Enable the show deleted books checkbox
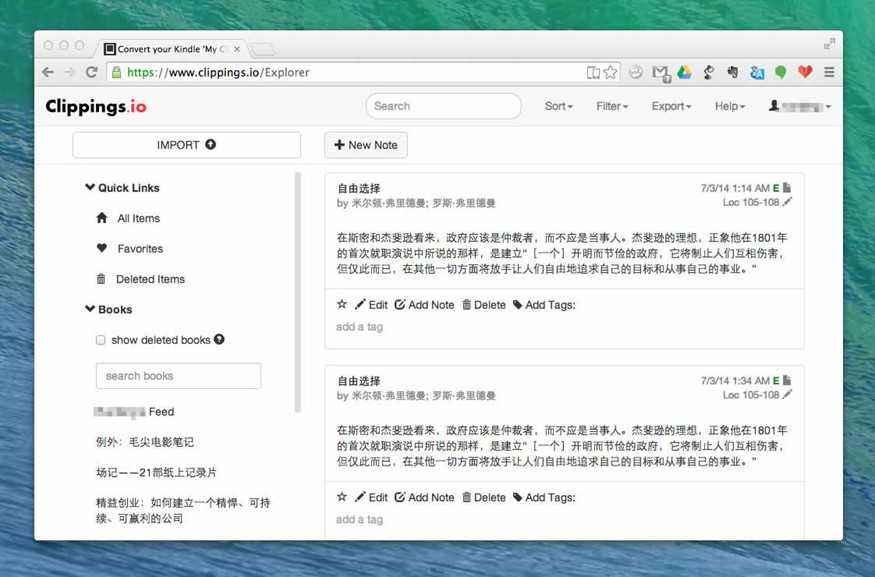875x577 pixels. (x=100, y=340)
